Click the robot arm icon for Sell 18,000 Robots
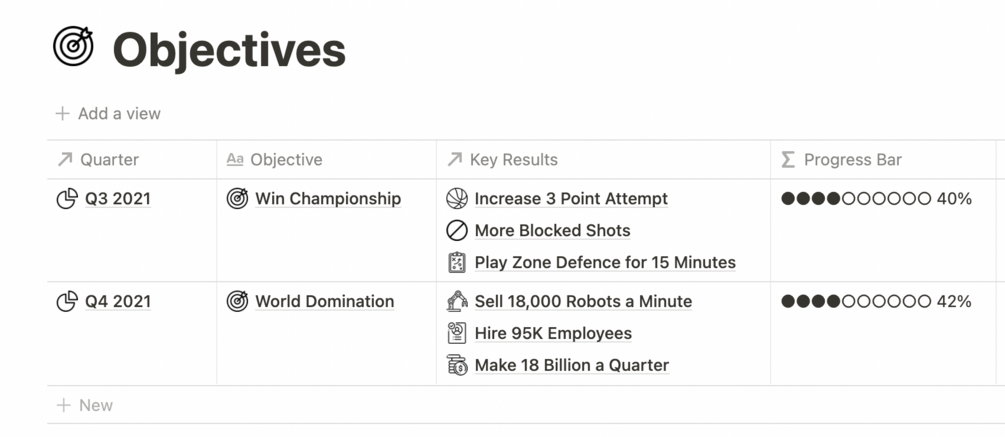Screen dimensions: 1005x437 tap(457, 301)
